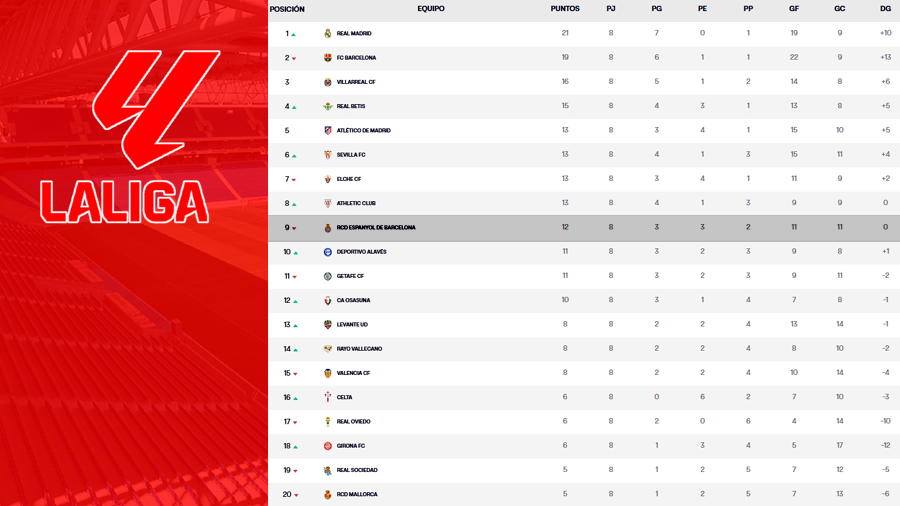Screen dimensions: 900x506
Task: Click the Atlético de Madrid crest icon
Action: [328, 131]
